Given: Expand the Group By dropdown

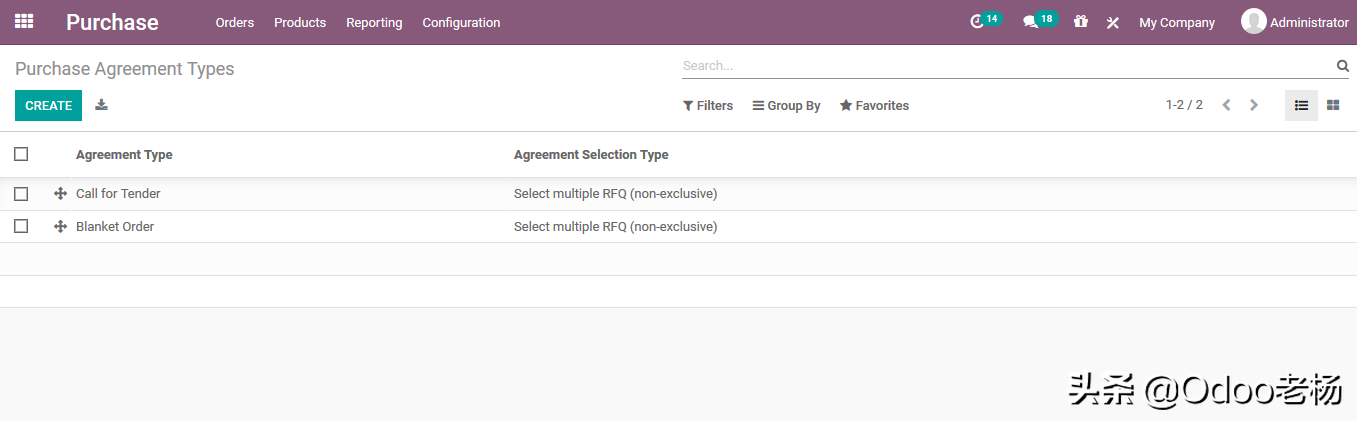Looking at the screenshot, I should tap(786, 106).
